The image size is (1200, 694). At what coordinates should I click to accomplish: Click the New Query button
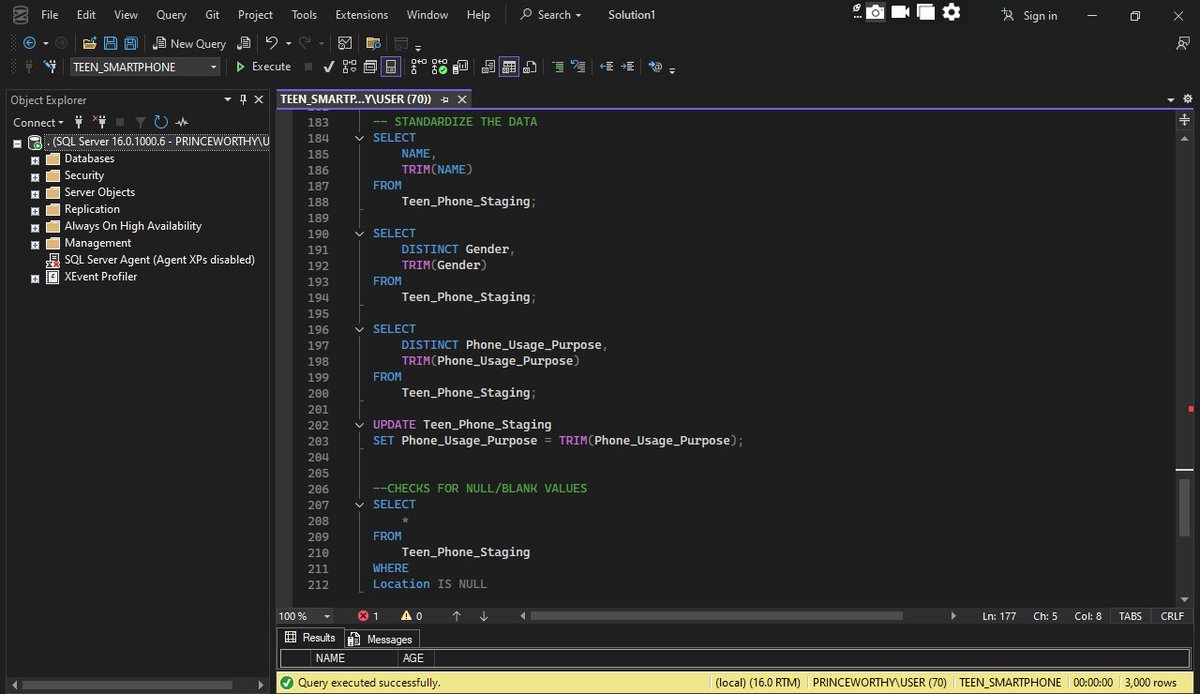(189, 43)
